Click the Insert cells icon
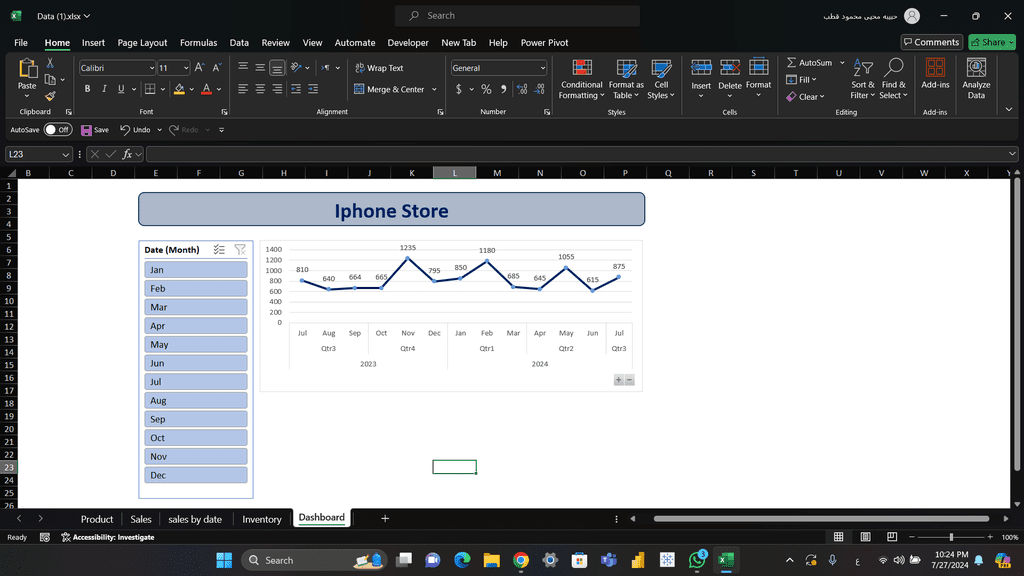 pos(701,68)
